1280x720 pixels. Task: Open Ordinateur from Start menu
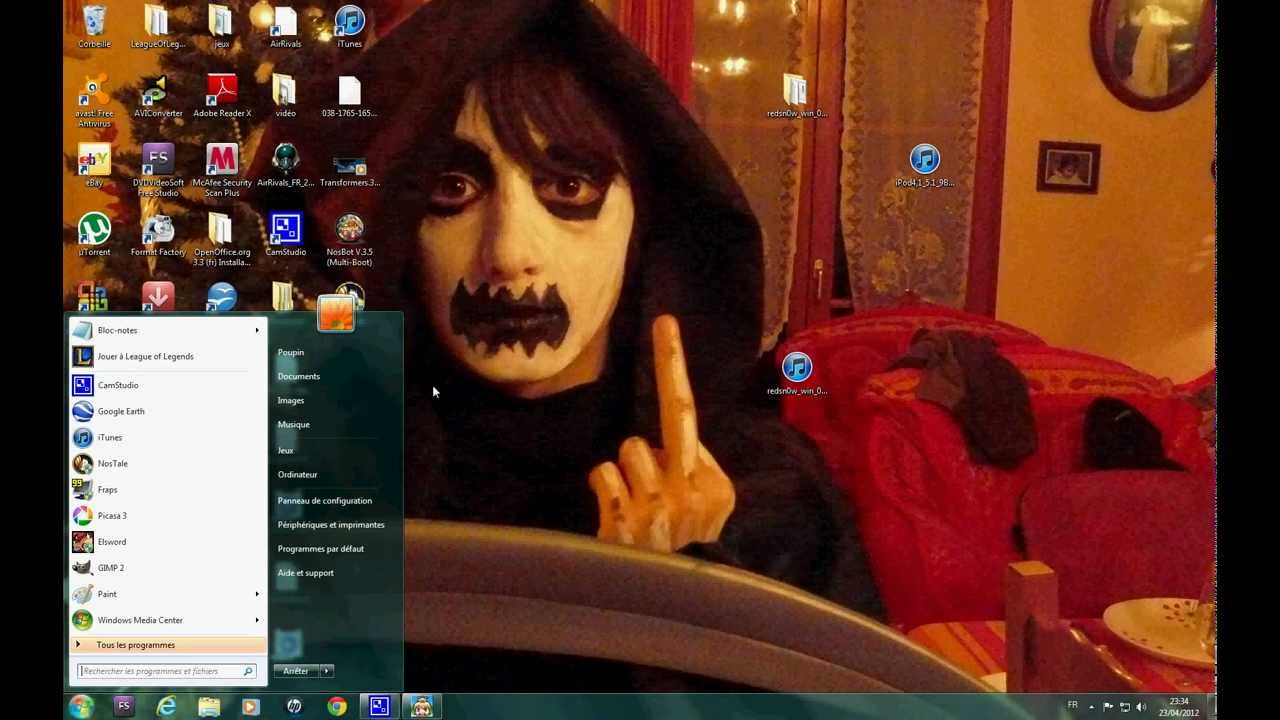pos(298,474)
